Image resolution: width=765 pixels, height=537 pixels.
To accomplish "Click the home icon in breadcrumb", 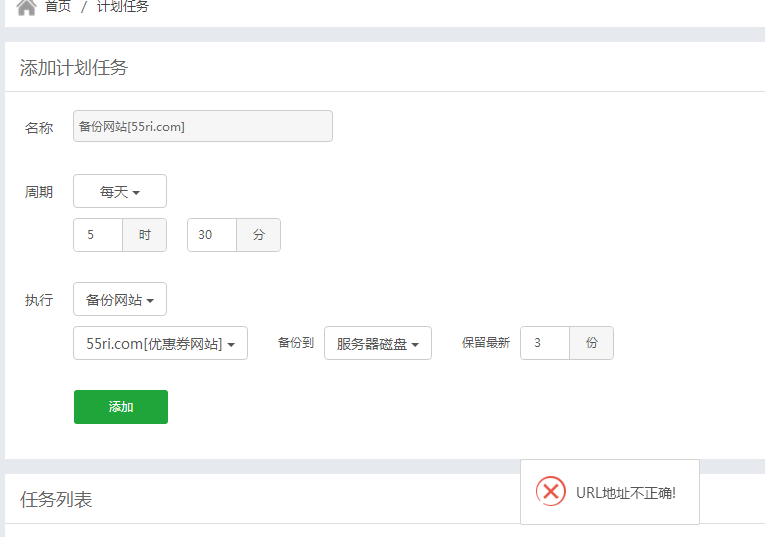I will point(26,7).
